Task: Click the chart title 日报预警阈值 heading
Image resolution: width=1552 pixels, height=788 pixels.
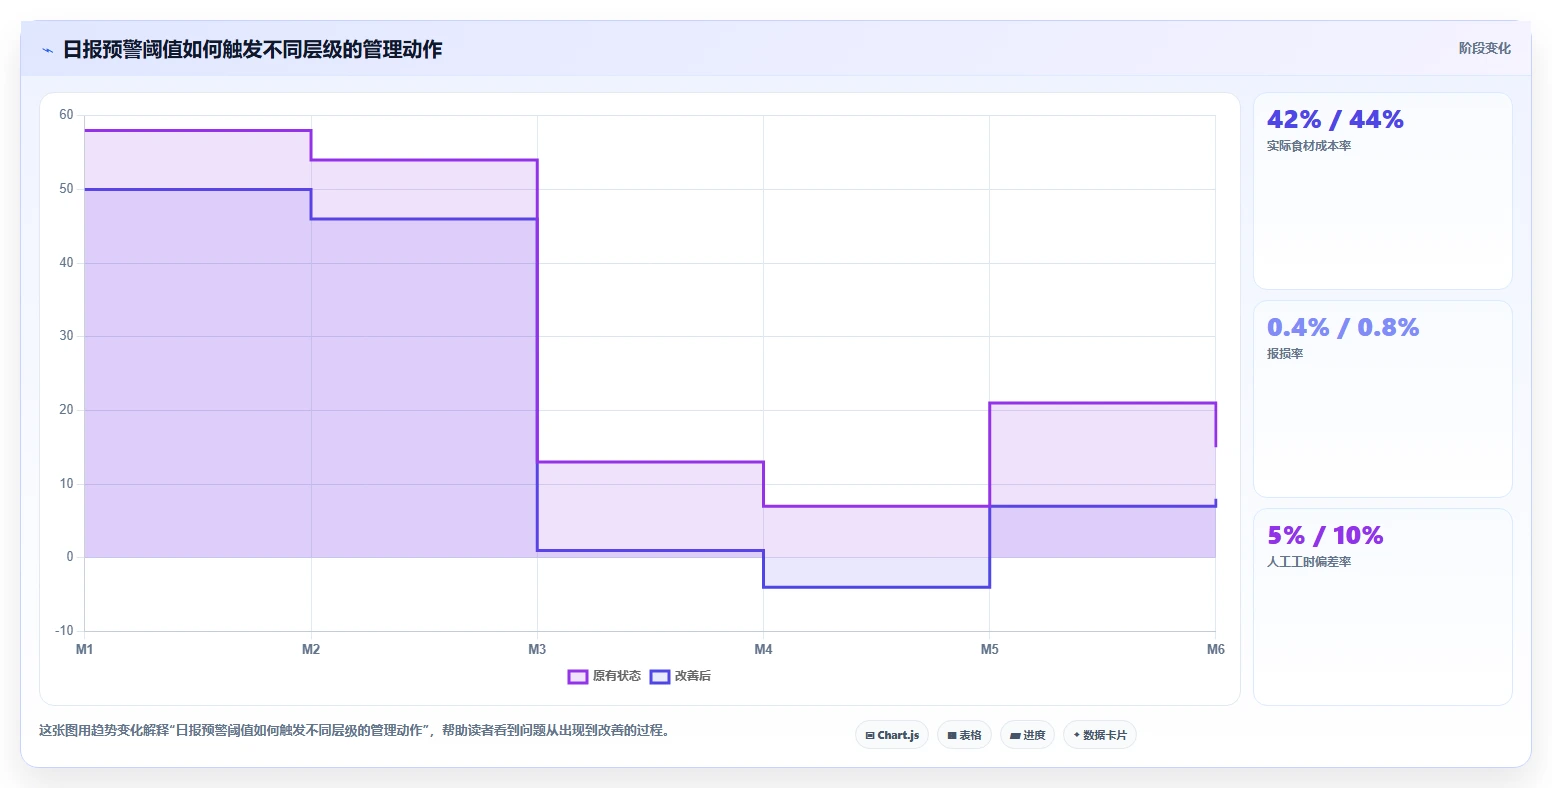Action: (x=252, y=50)
